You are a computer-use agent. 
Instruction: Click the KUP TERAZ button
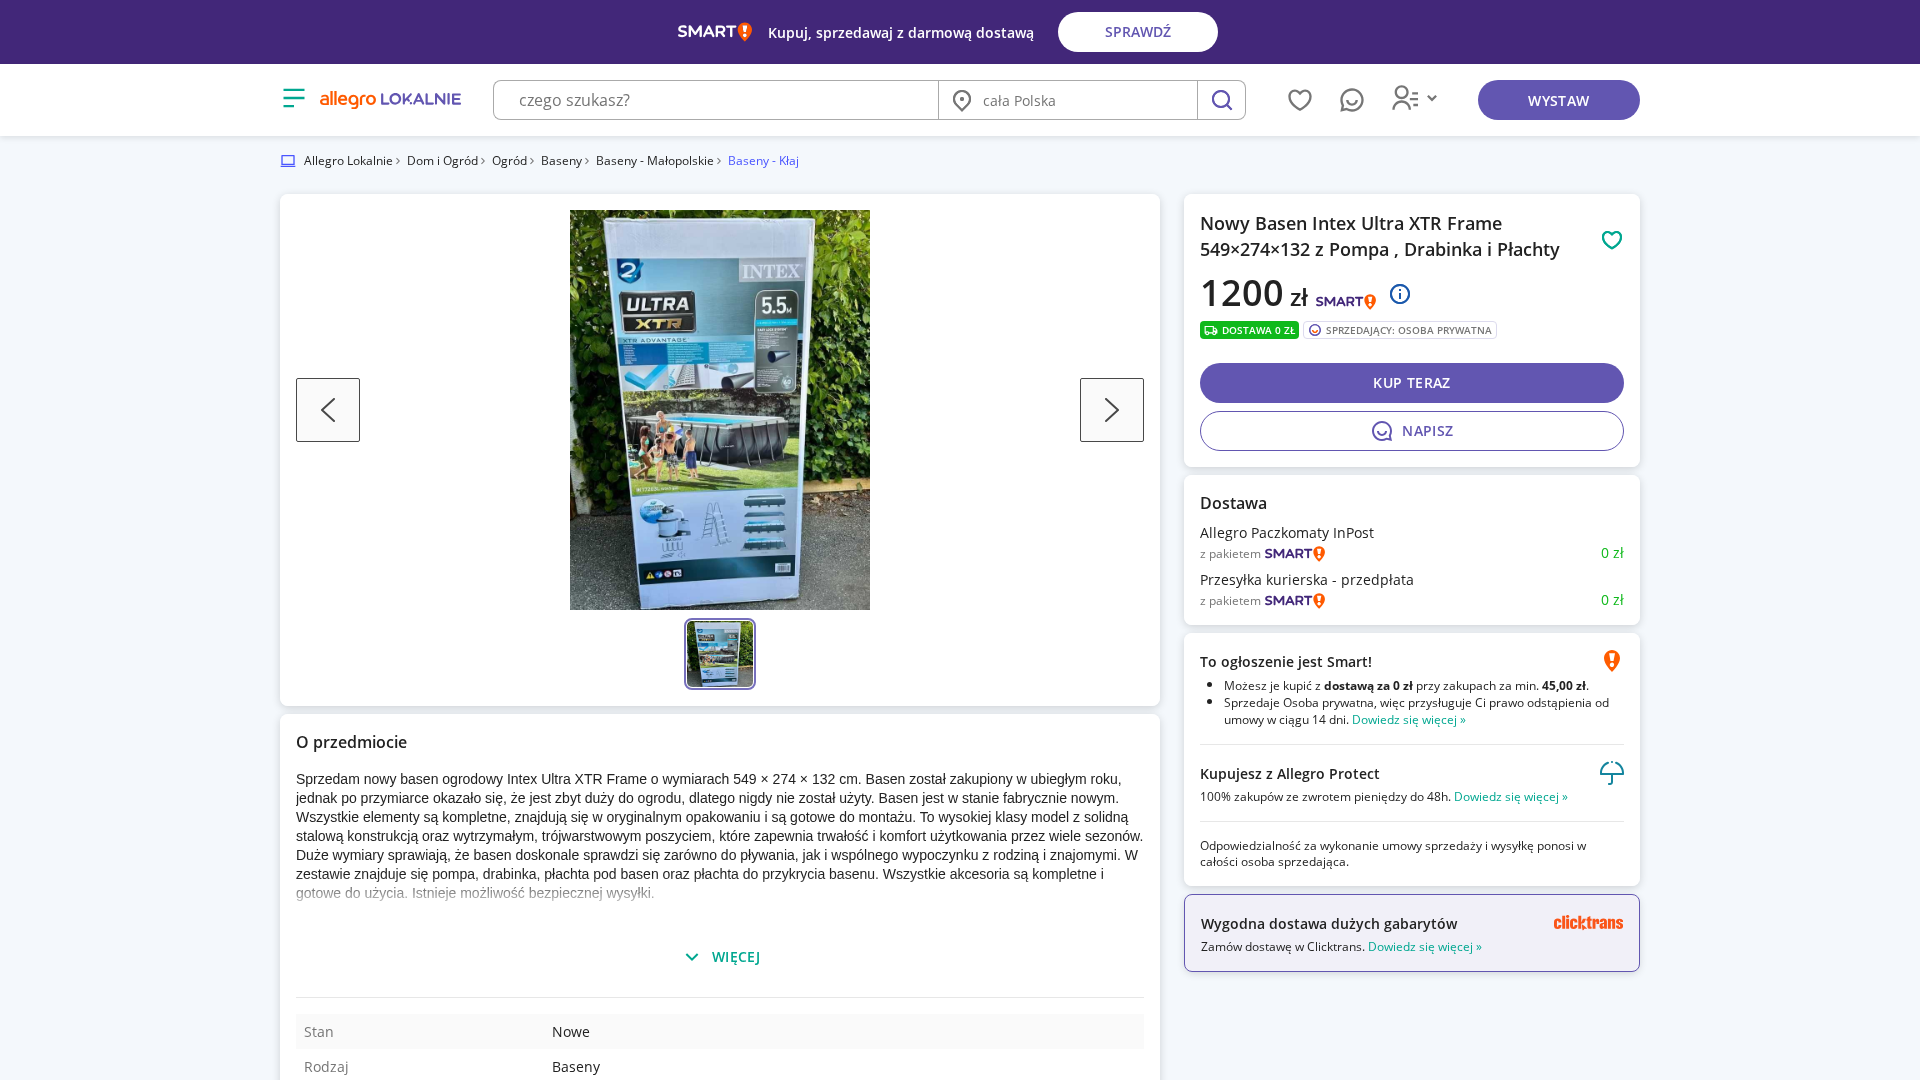[x=1412, y=383]
